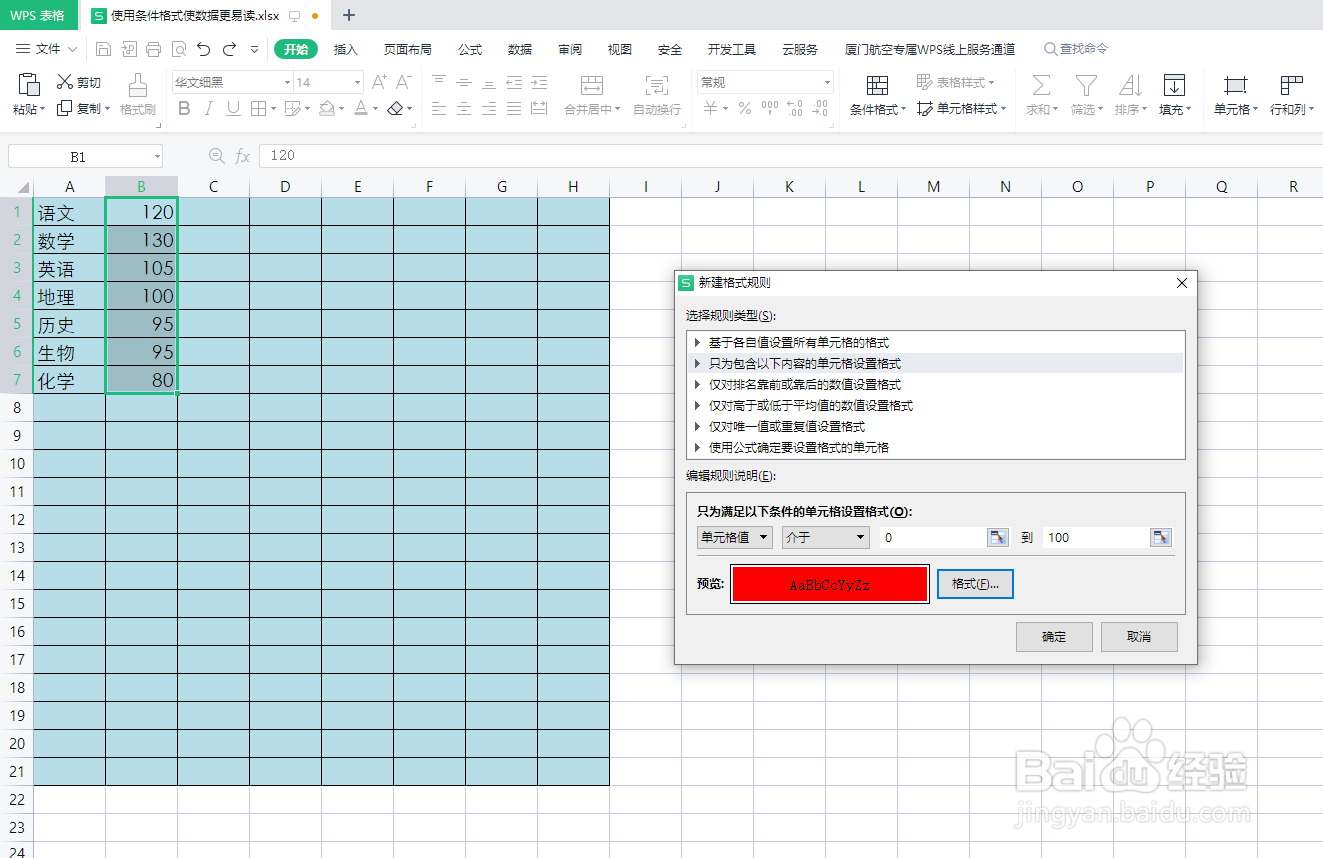Open the 常规 number format dropdown
The image size is (1323, 858).
826,81
